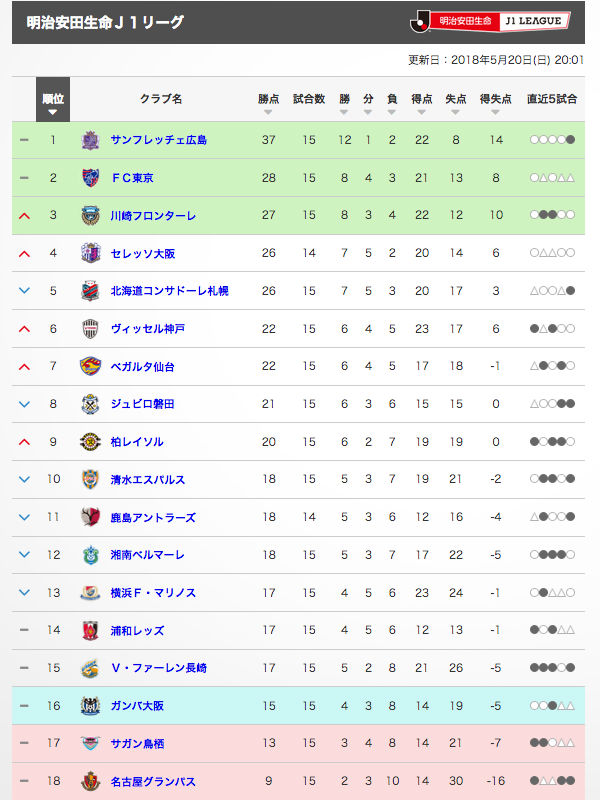
Task: Click サンフレッチェ広島 recent five results
Action: 552,140
